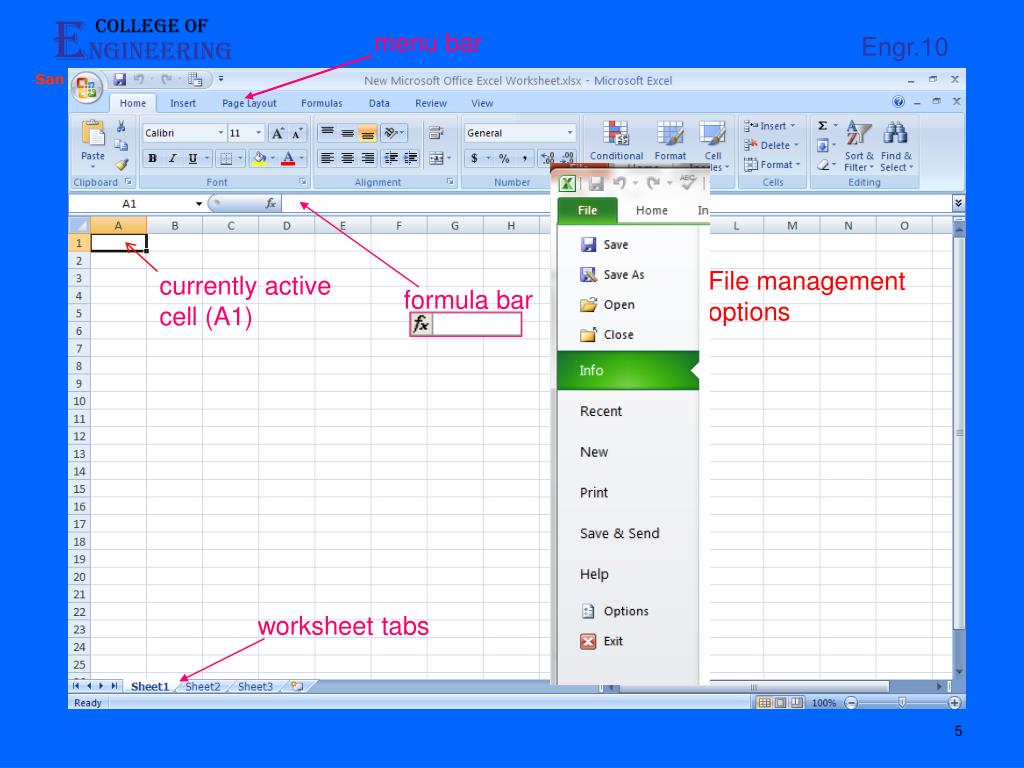Open the Review ribbon tab
The image size is (1024, 768).
click(430, 103)
